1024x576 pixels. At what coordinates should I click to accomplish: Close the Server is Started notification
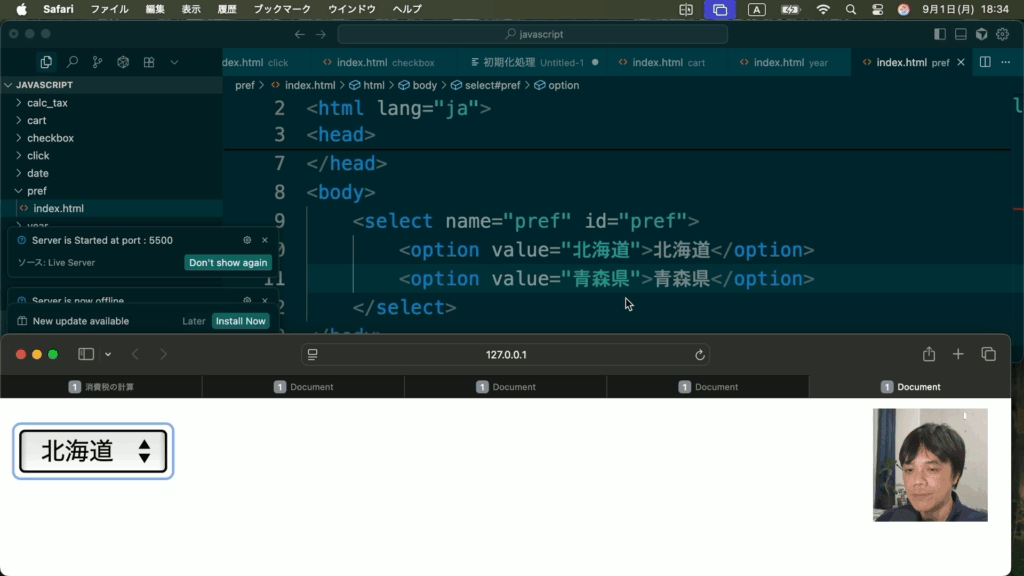[265, 240]
